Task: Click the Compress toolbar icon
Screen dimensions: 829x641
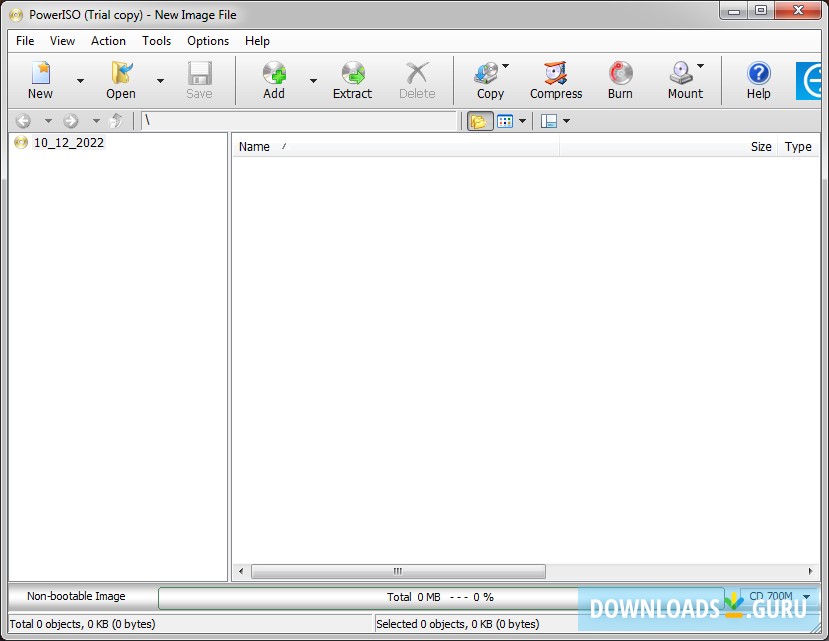Action: click(x=556, y=74)
